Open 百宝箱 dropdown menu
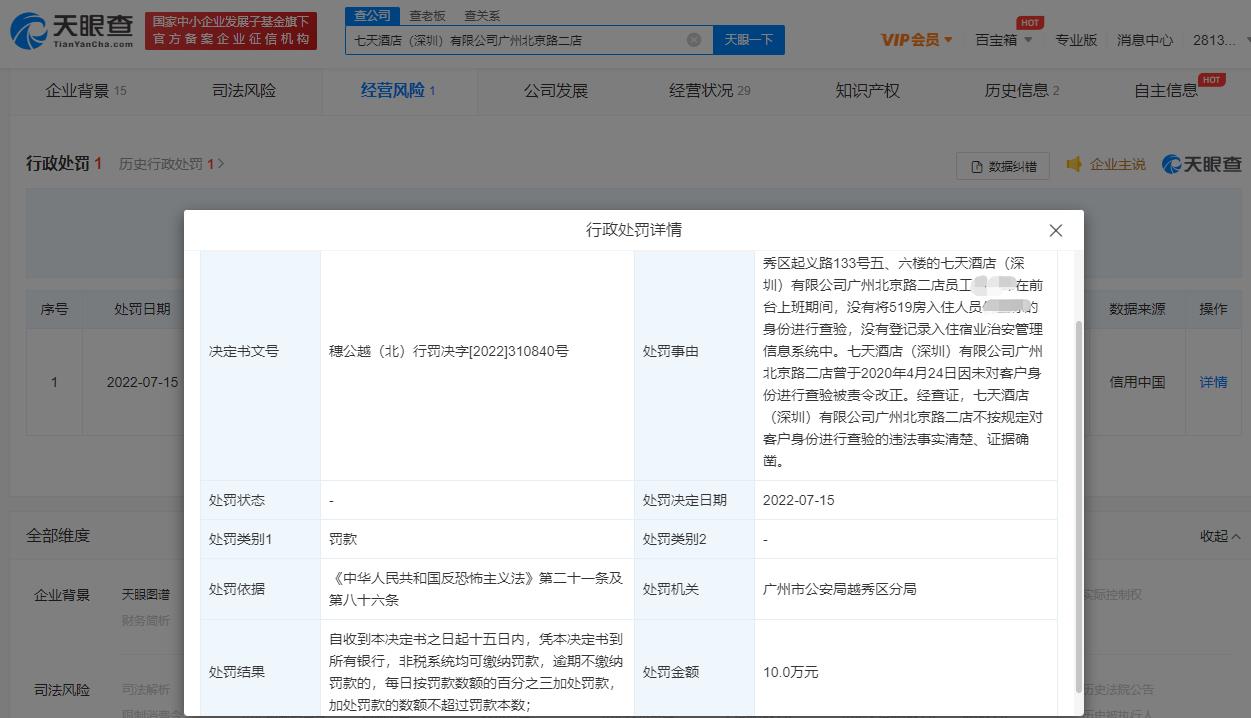The height and width of the screenshot is (718, 1251). (x=1002, y=40)
